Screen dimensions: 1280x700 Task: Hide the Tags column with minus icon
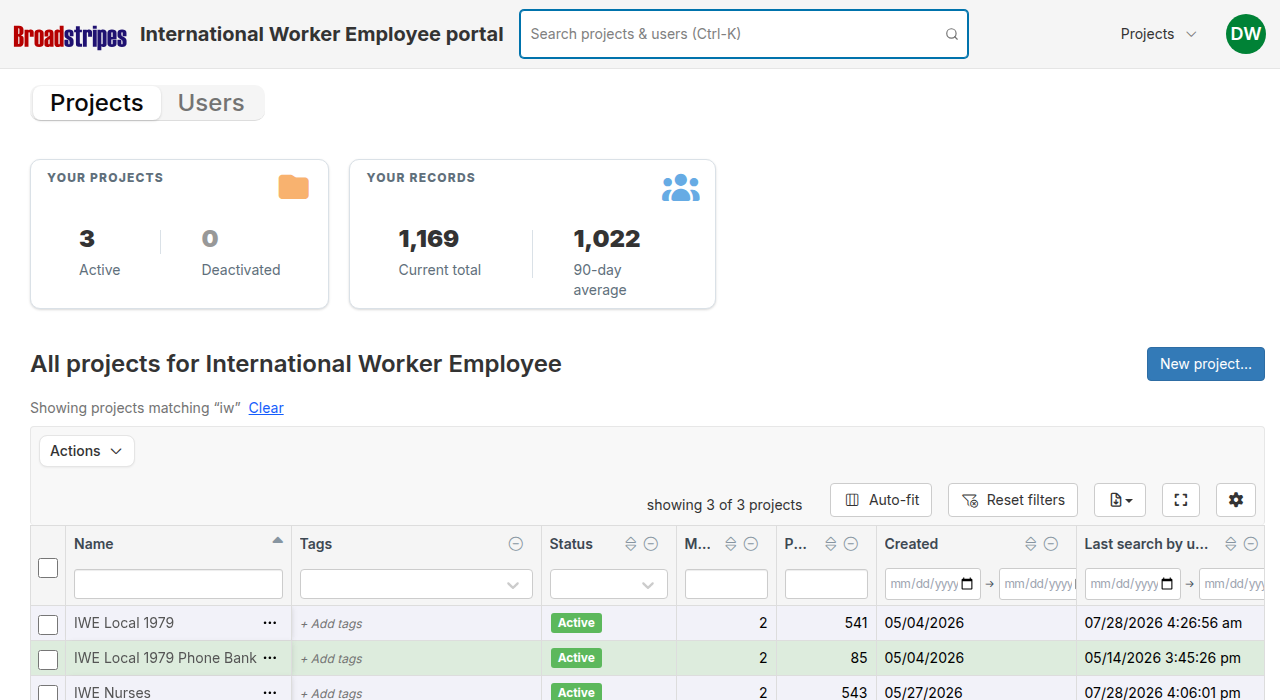[516, 544]
